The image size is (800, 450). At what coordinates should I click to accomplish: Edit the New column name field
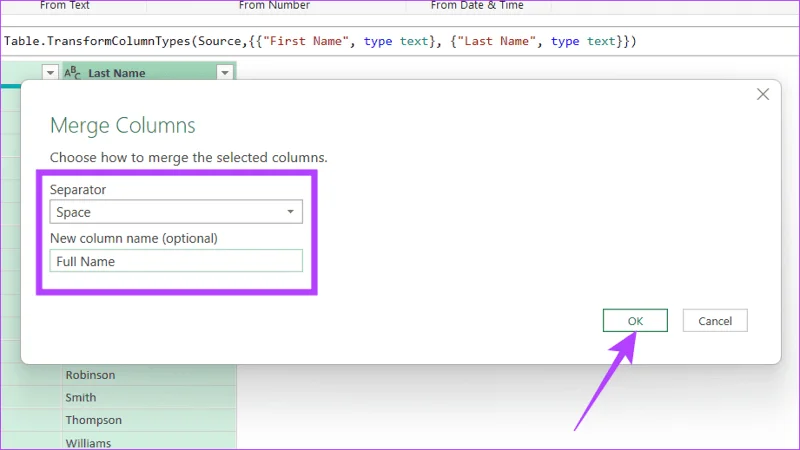pyautogui.click(x=176, y=261)
